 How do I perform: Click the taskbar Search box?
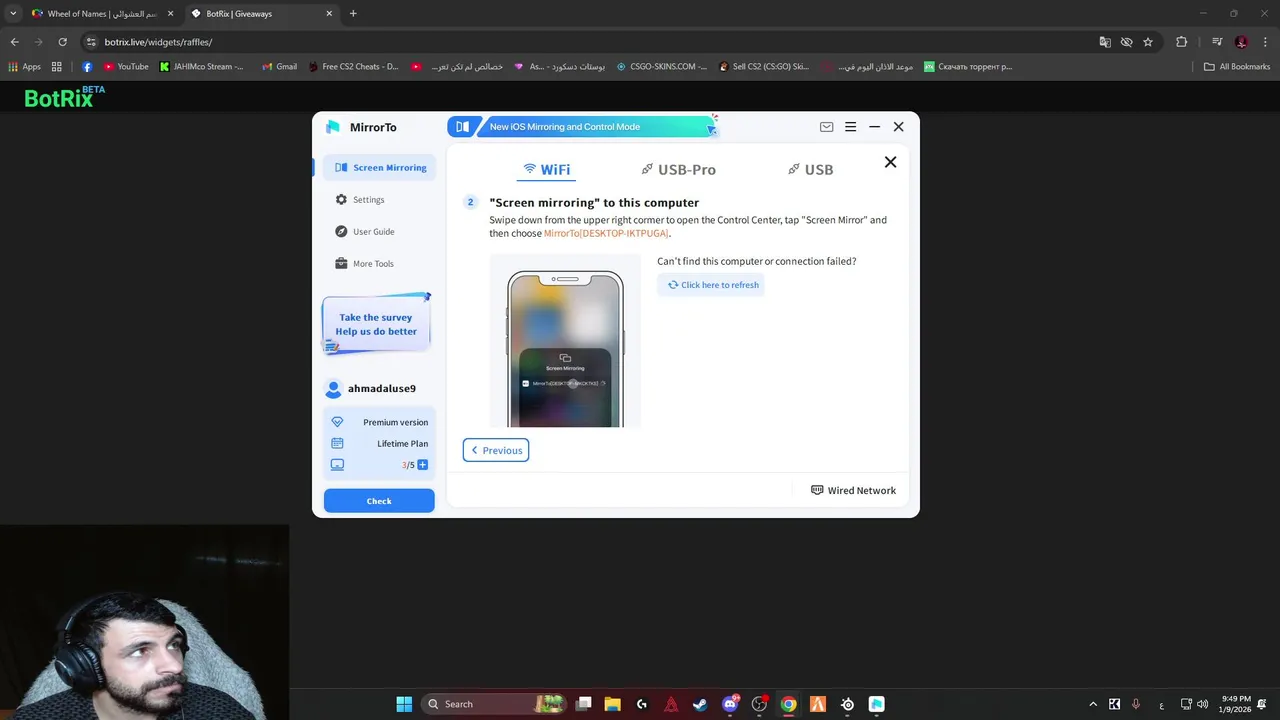494,704
